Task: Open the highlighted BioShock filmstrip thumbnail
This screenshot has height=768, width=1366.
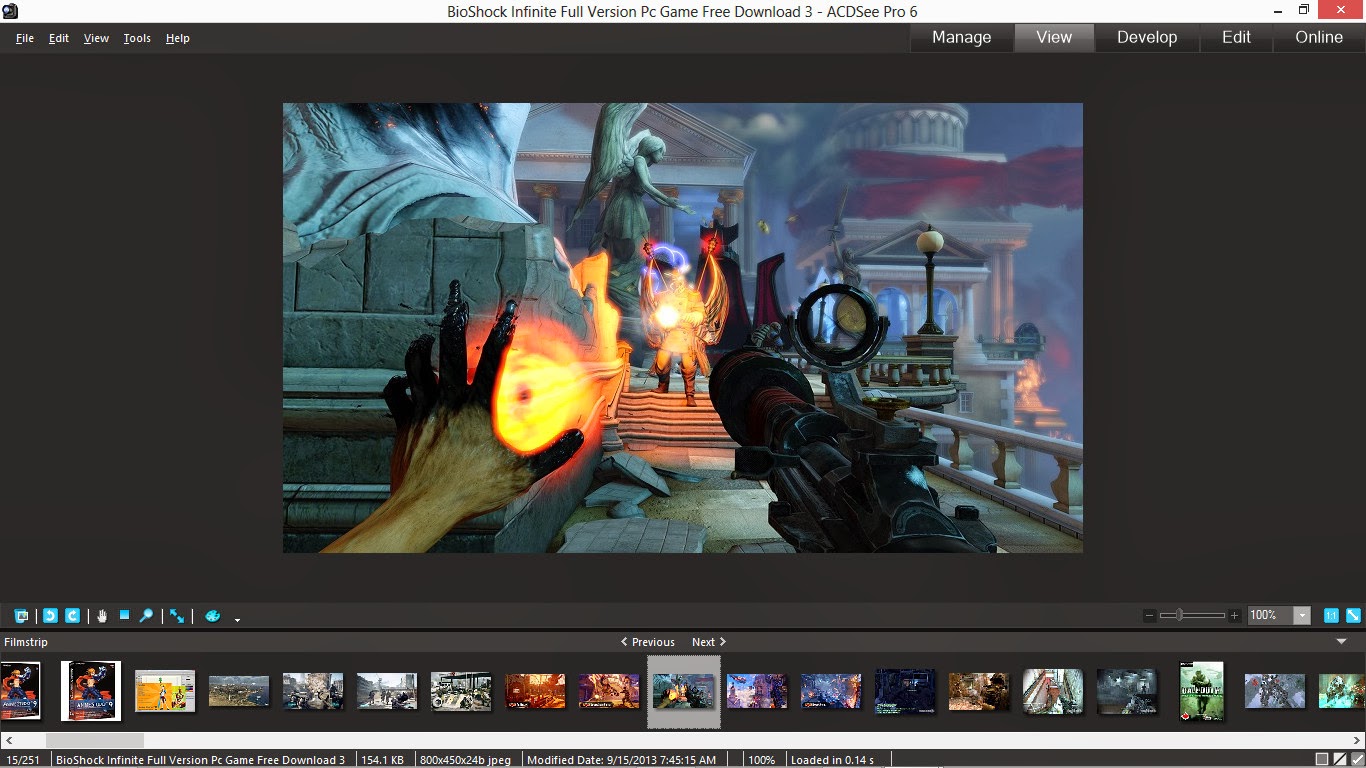Action: 684,691
